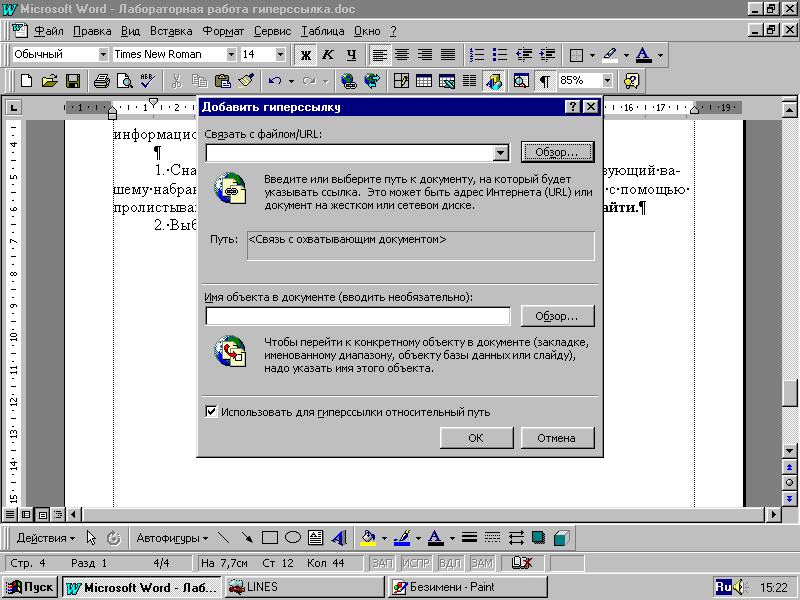Apply the highlight marker color

pos(610,55)
